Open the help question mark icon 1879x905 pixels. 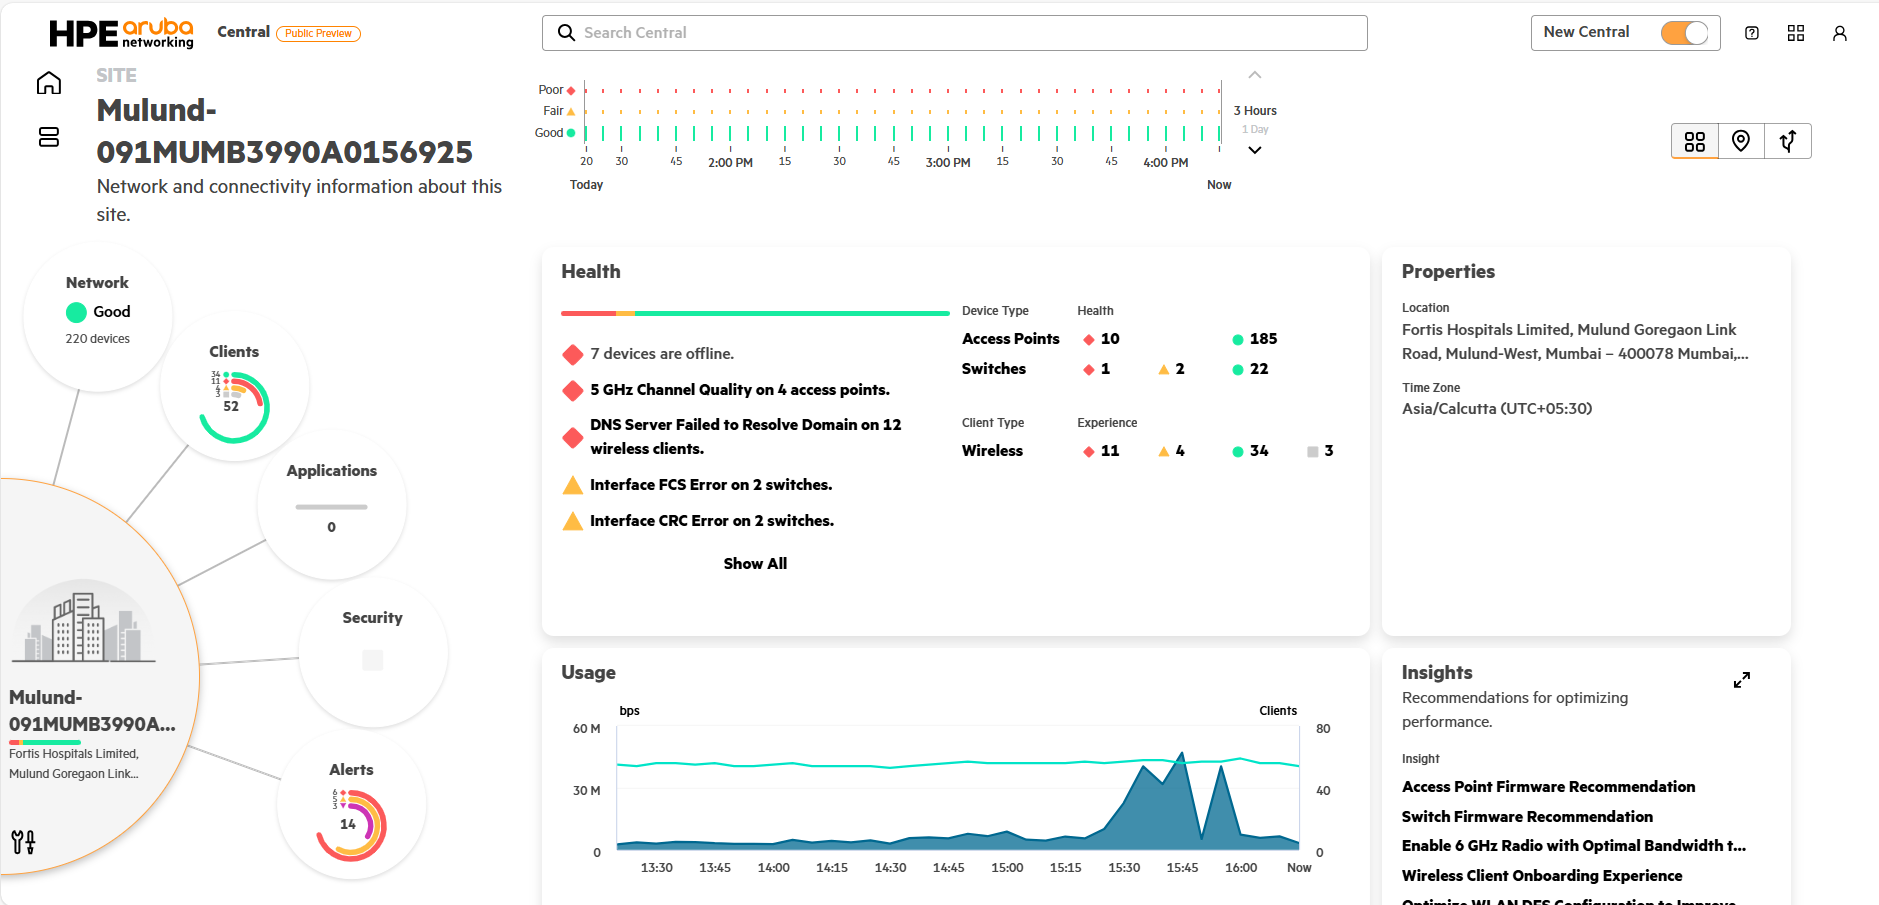coord(1751,33)
